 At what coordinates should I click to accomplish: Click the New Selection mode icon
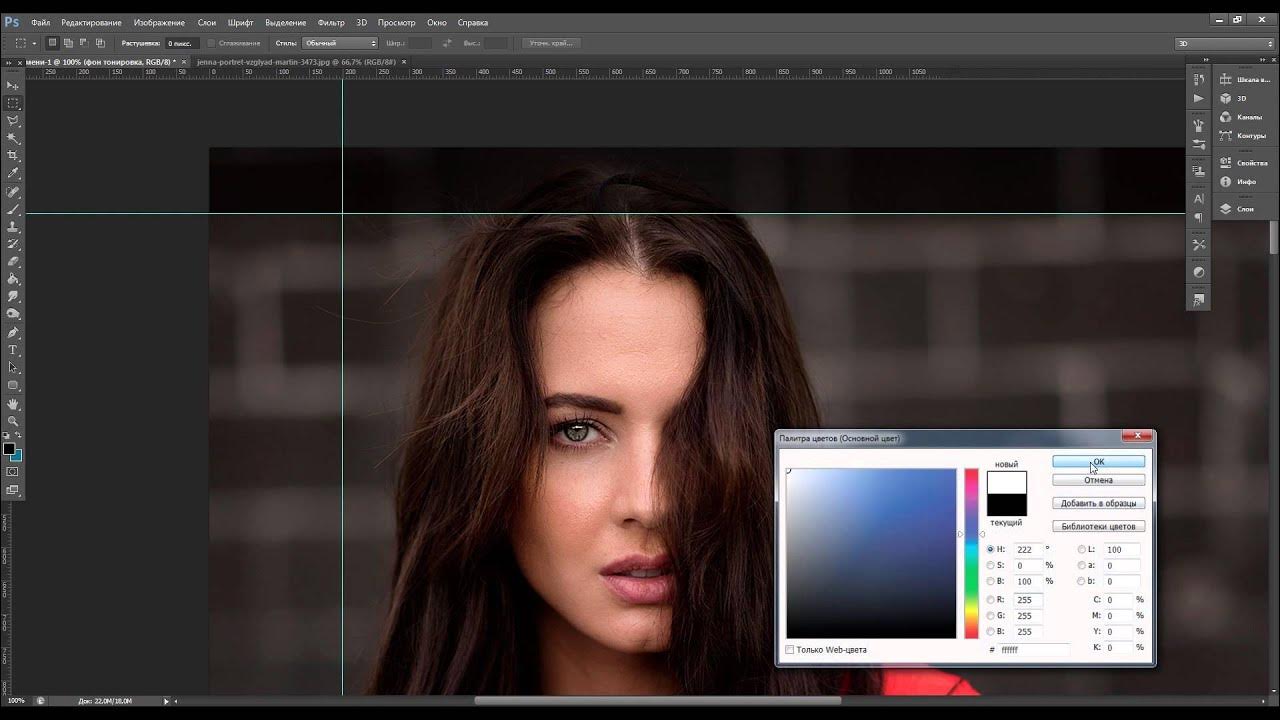(53, 43)
